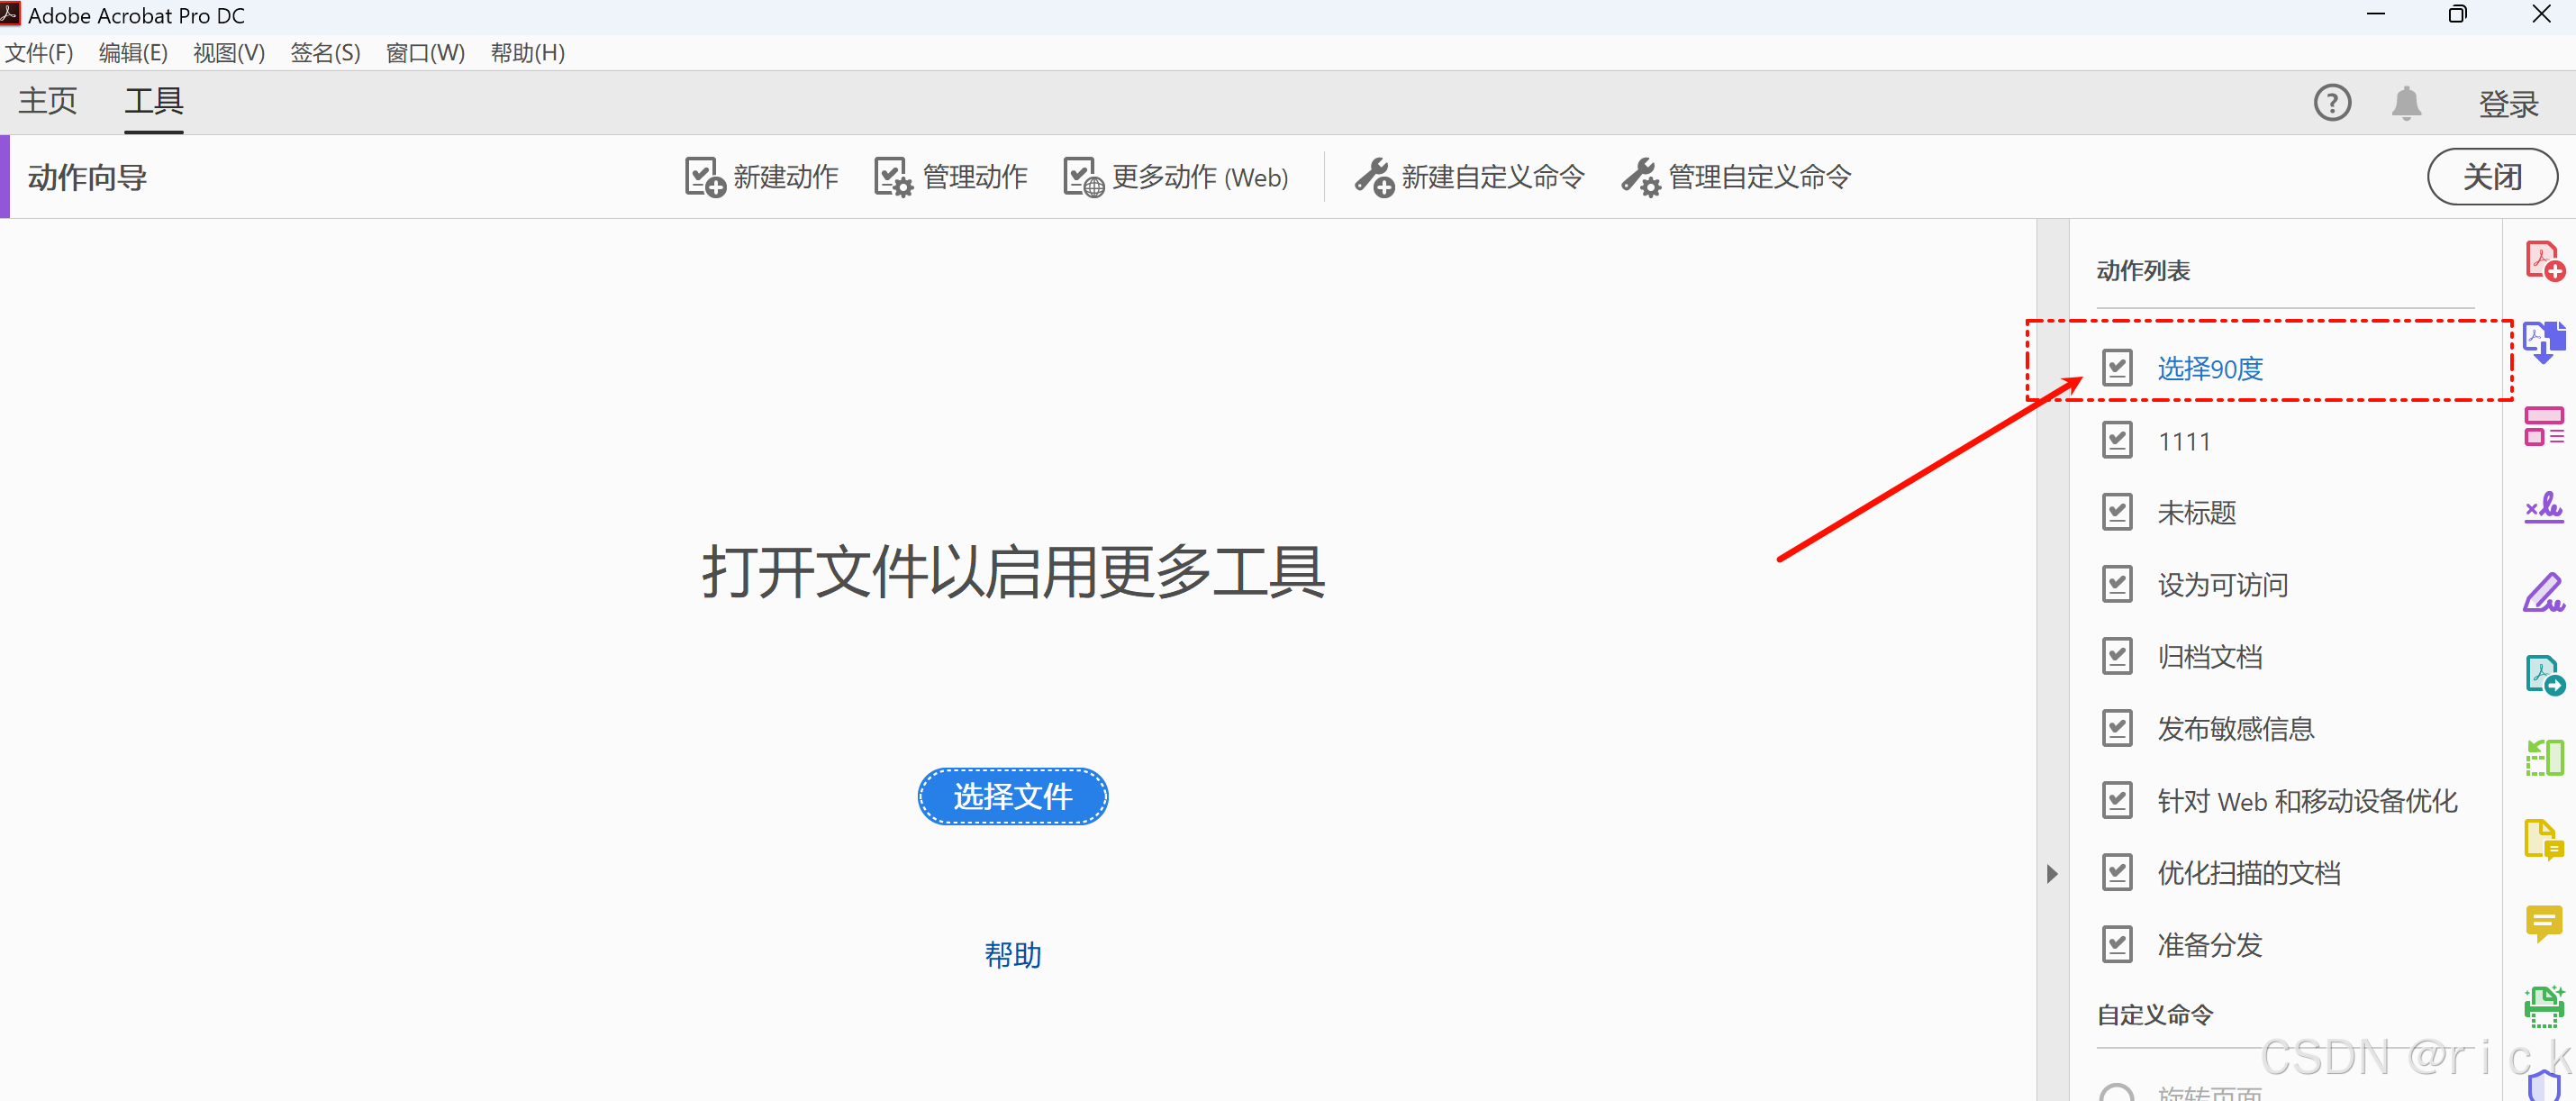Open the purple Fill & Sign pen icon
This screenshot has width=2576, height=1101.
pyautogui.click(x=2544, y=592)
